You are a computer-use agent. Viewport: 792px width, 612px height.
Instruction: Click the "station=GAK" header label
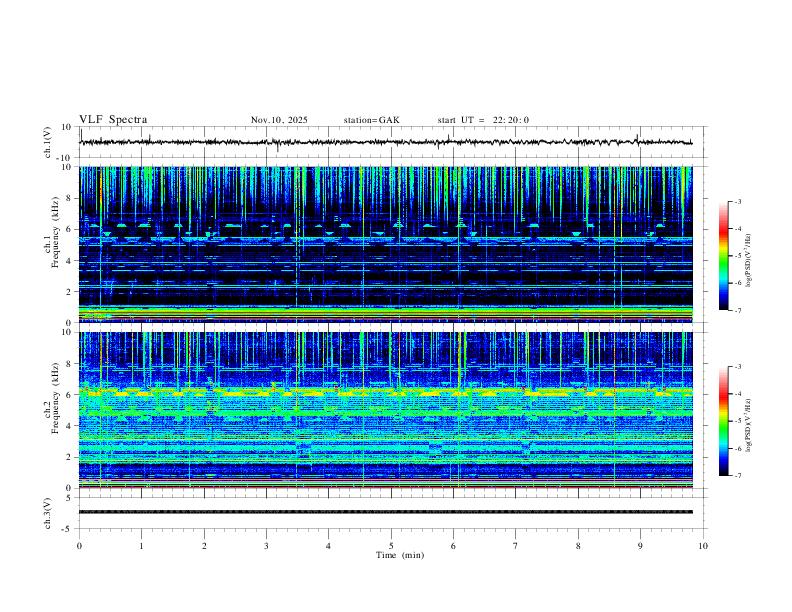[371, 120]
